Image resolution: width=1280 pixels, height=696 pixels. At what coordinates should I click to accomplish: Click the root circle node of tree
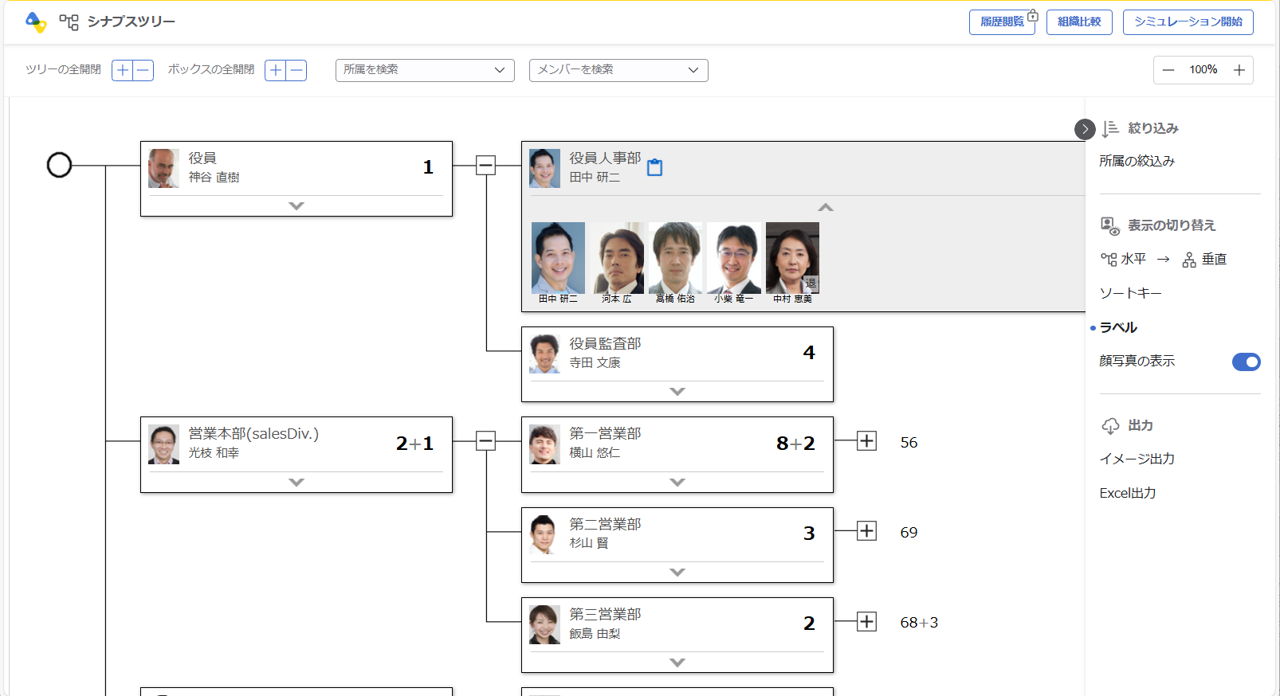tap(59, 165)
